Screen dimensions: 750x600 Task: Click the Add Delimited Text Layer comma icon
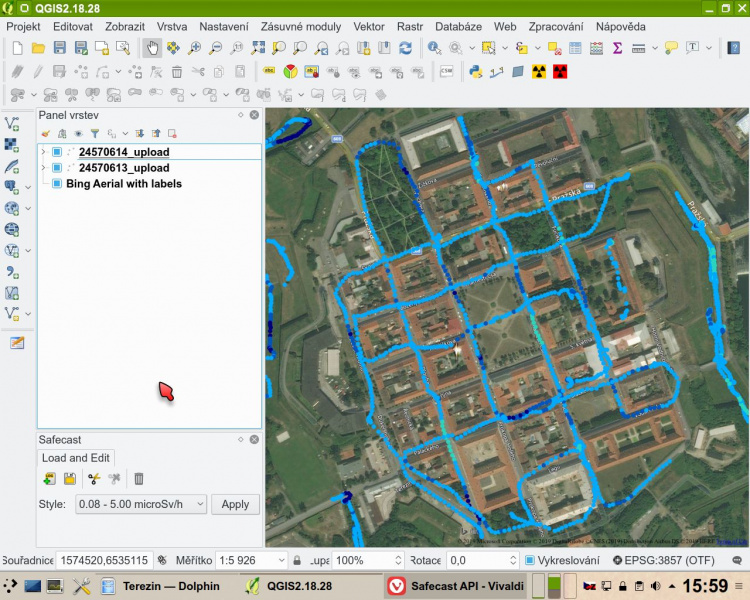(12, 272)
